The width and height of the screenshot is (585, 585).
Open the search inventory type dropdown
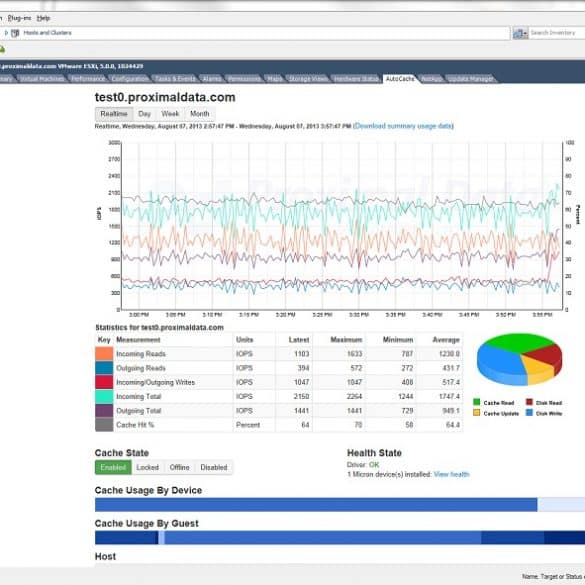point(520,33)
